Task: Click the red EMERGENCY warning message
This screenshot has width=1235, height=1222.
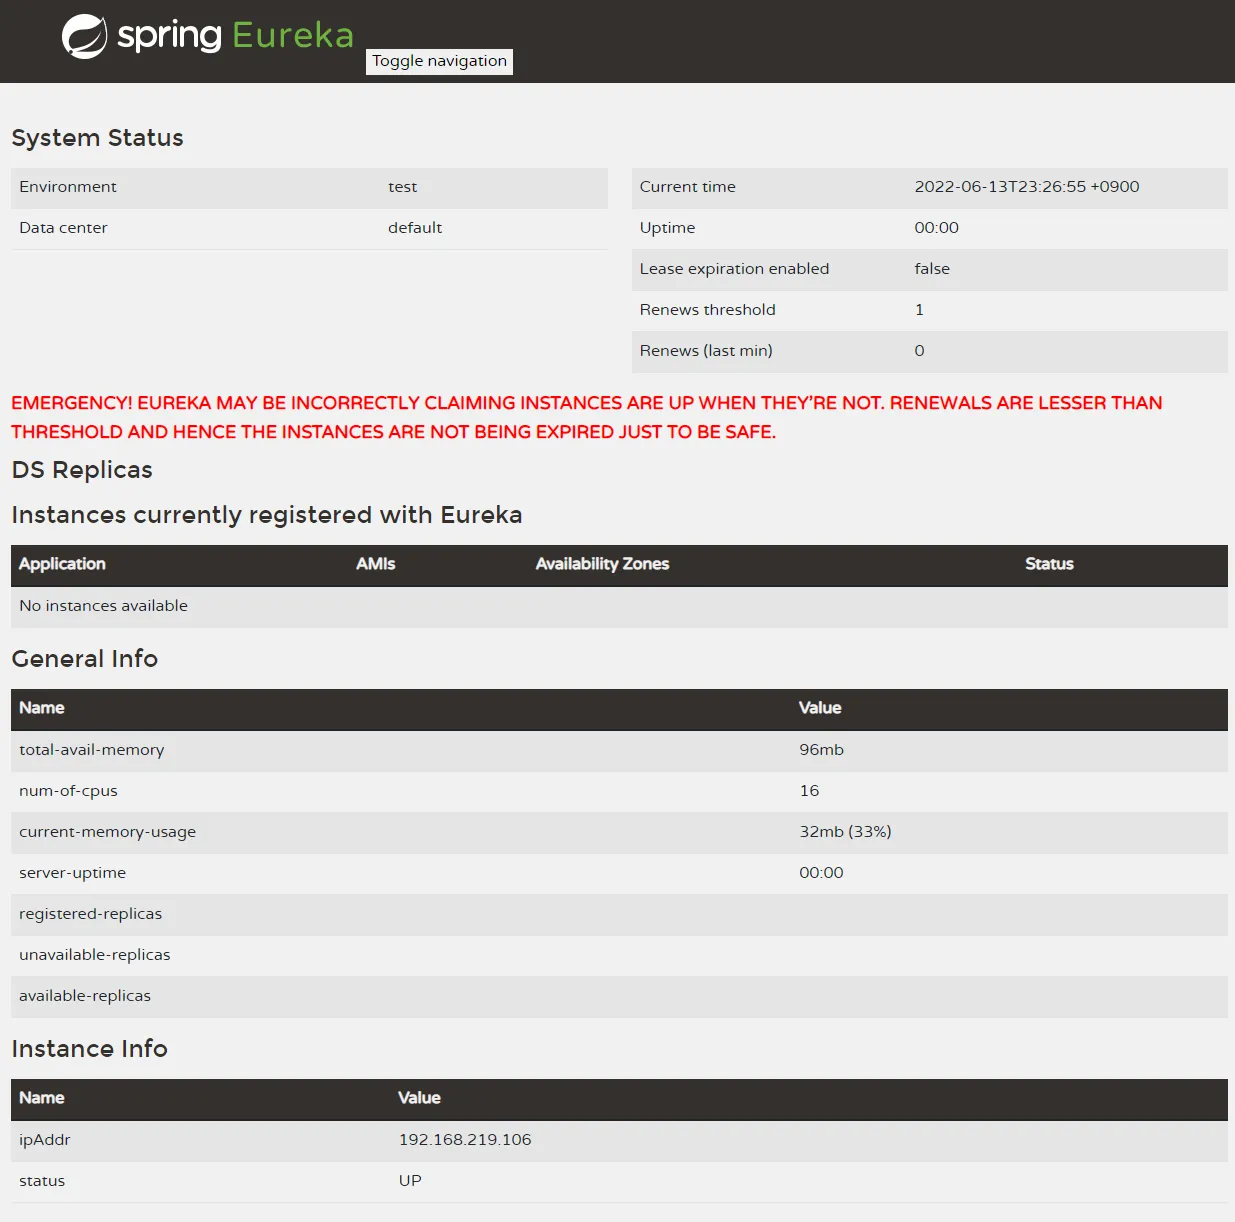Action: (587, 417)
